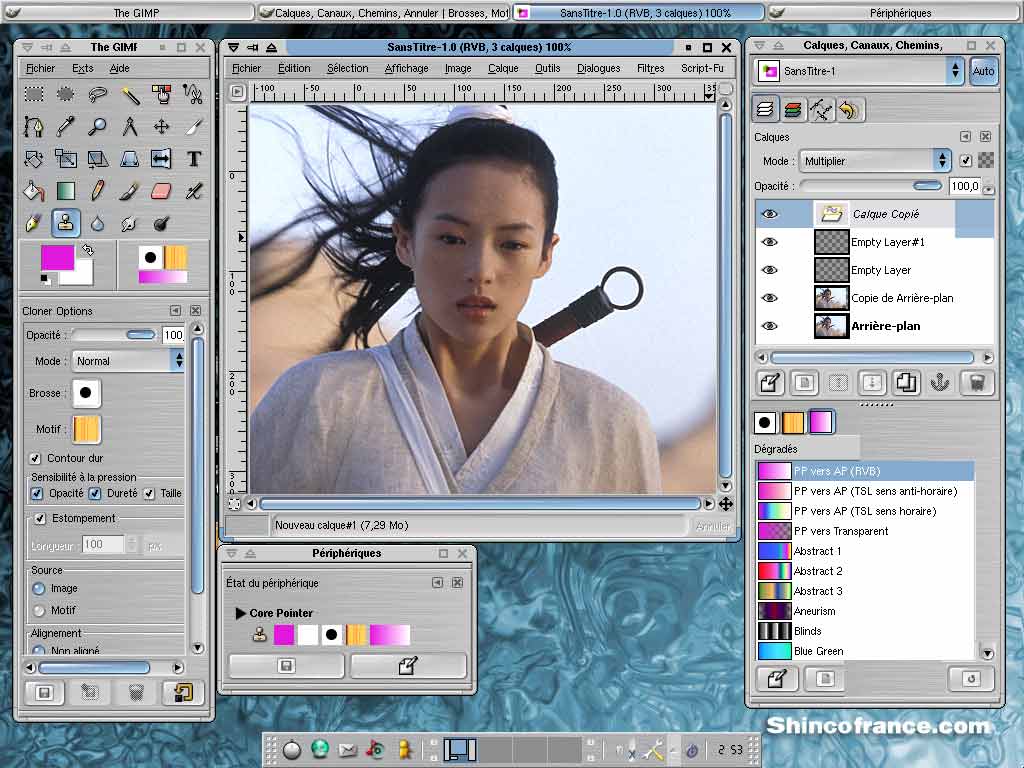Viewport: 1024px width, 768px height.
Task: Choose the Flip tool
Action: (161, 159)
